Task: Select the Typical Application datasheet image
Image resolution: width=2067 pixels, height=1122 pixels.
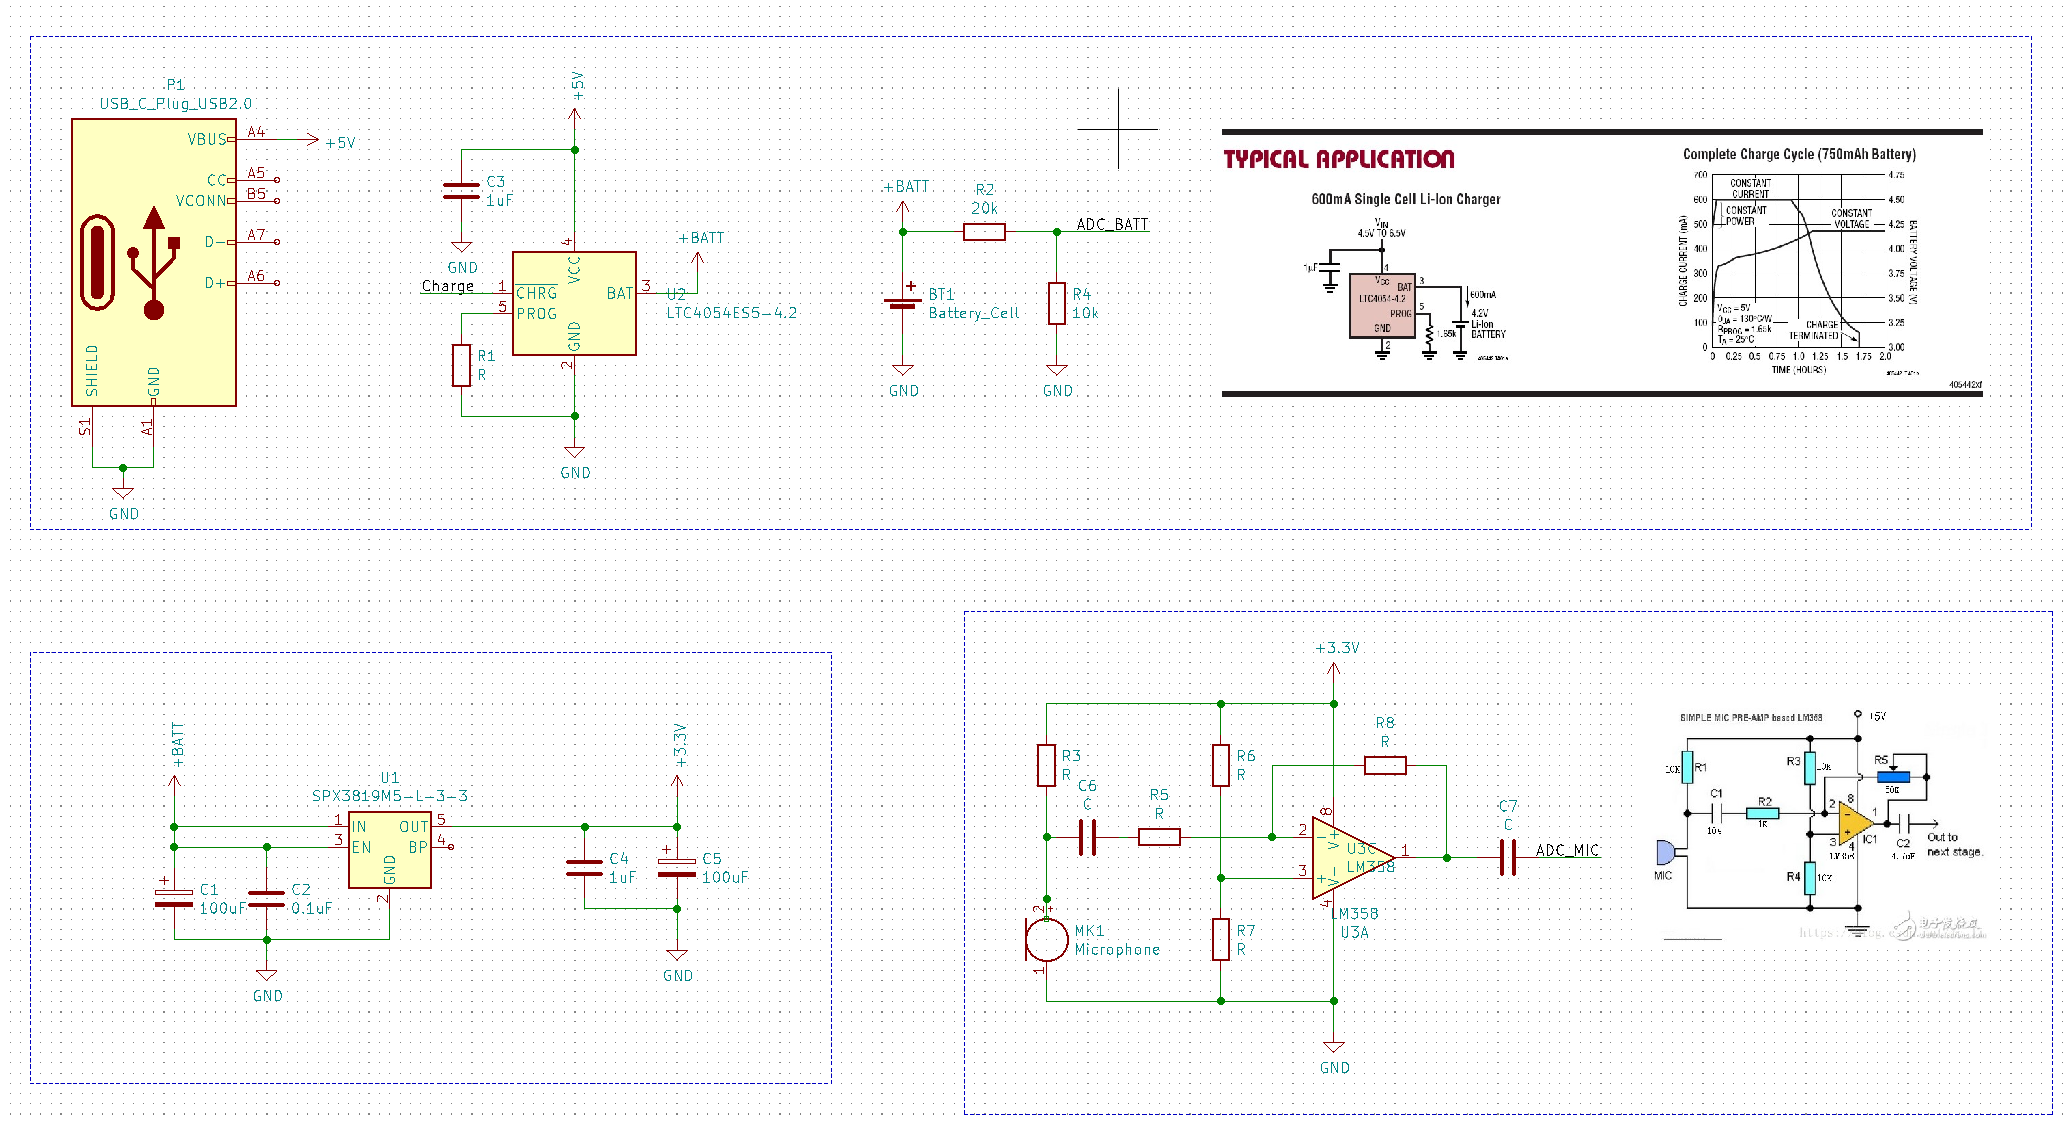Action: (1602, 263)
